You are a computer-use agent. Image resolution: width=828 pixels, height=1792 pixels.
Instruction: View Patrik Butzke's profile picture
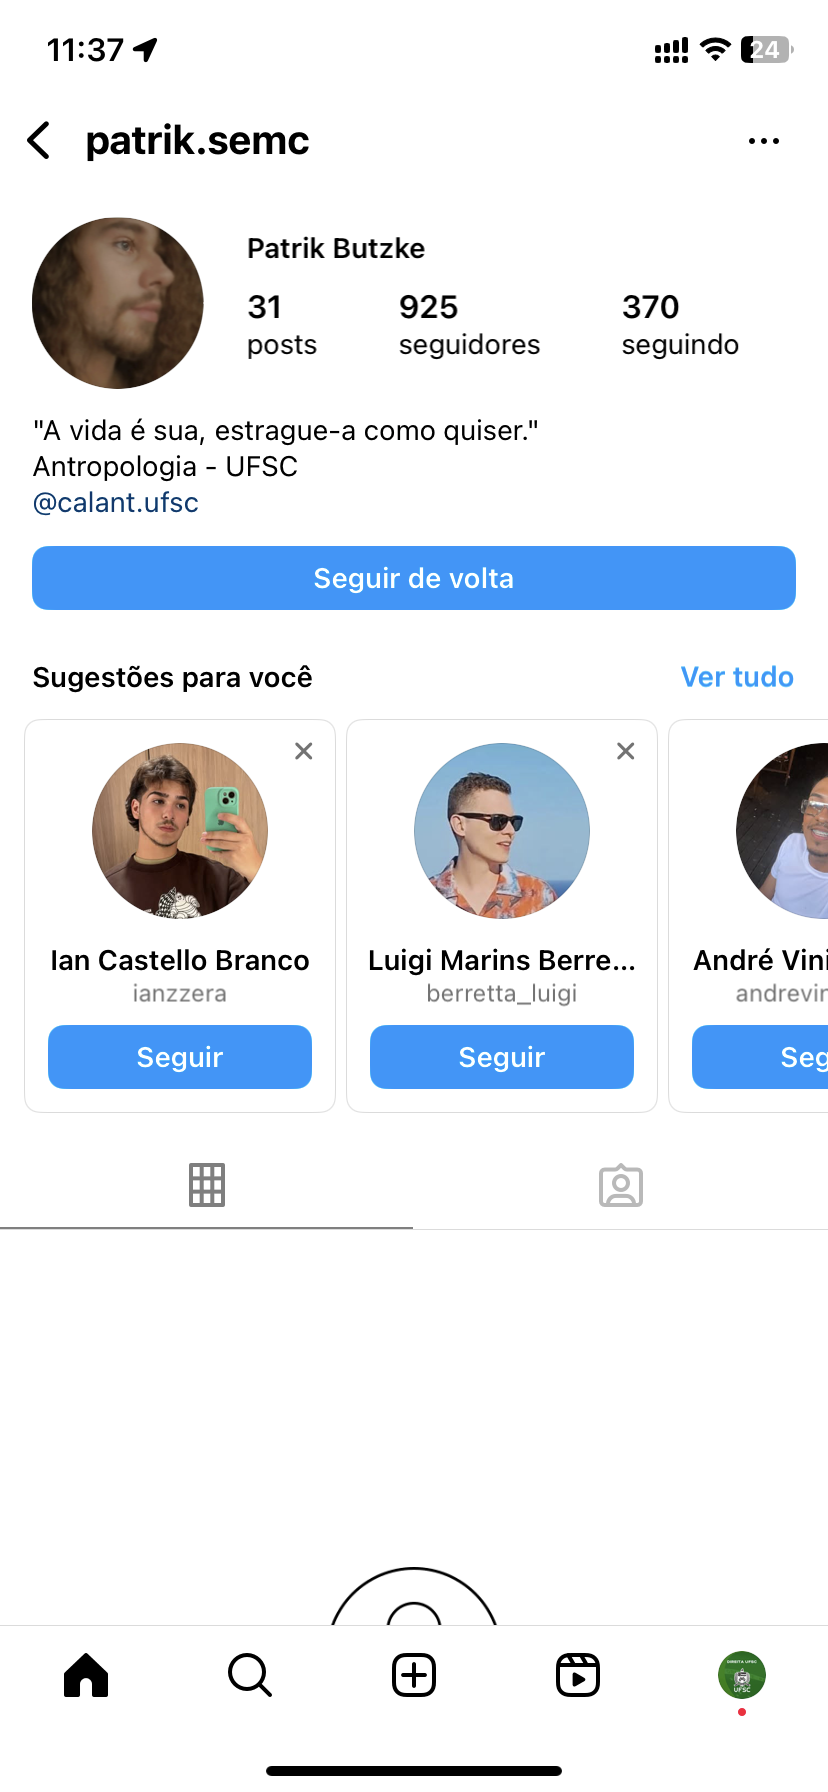[x=118, y=303]
